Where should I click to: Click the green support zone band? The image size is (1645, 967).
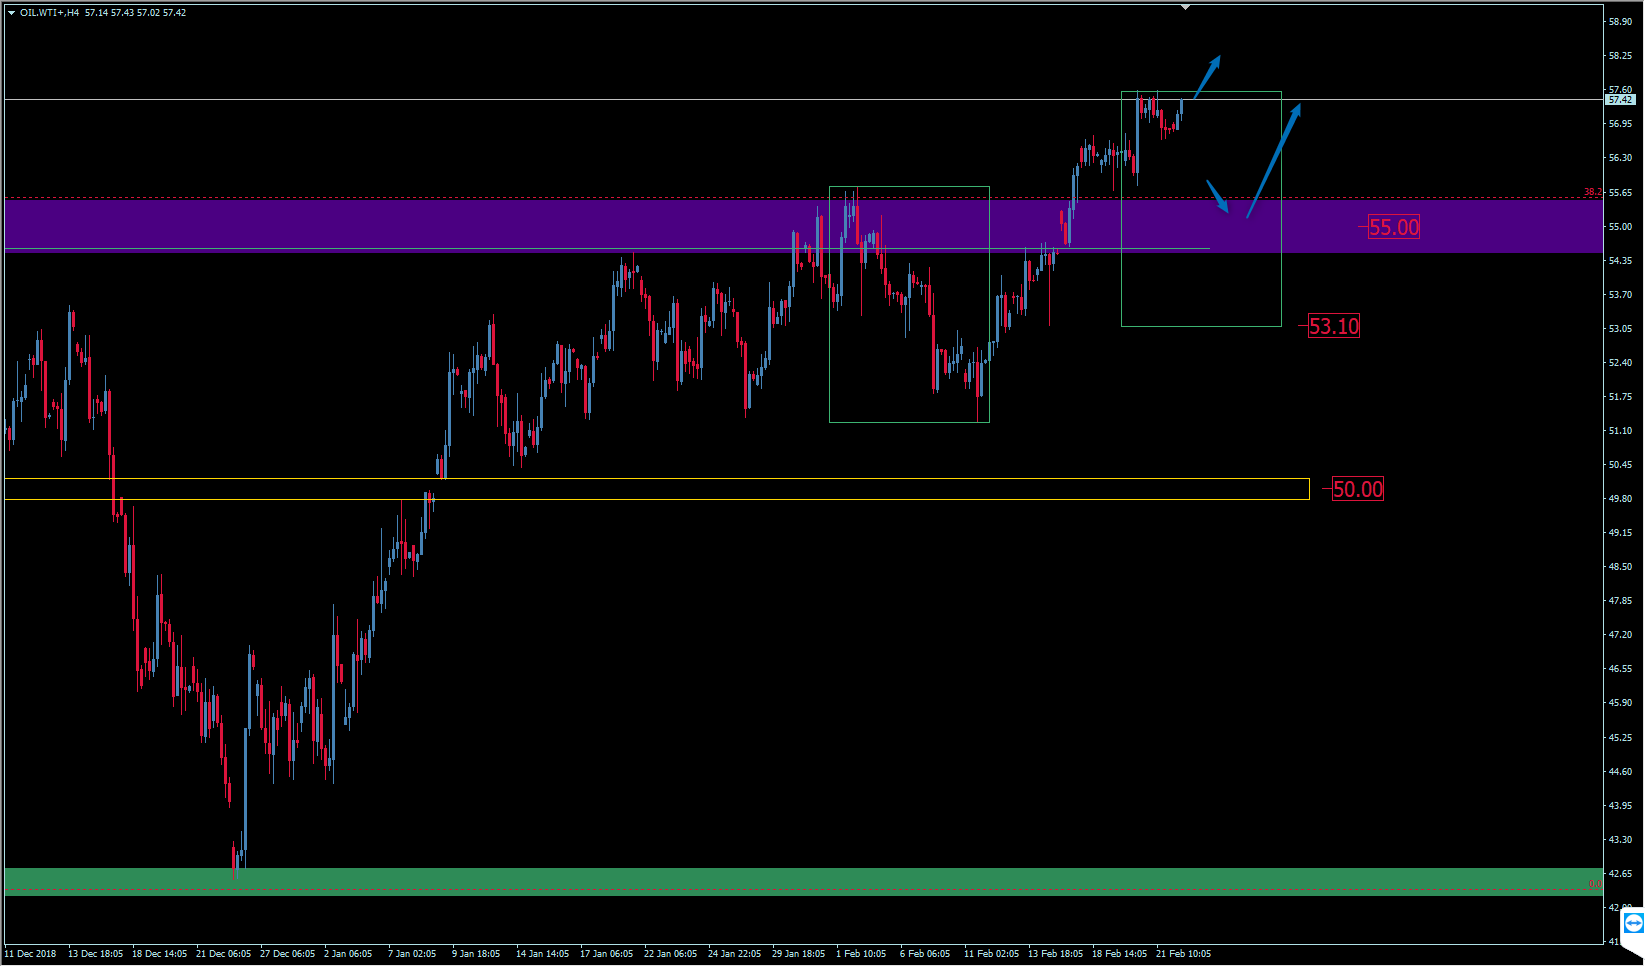tap(800, 880)
